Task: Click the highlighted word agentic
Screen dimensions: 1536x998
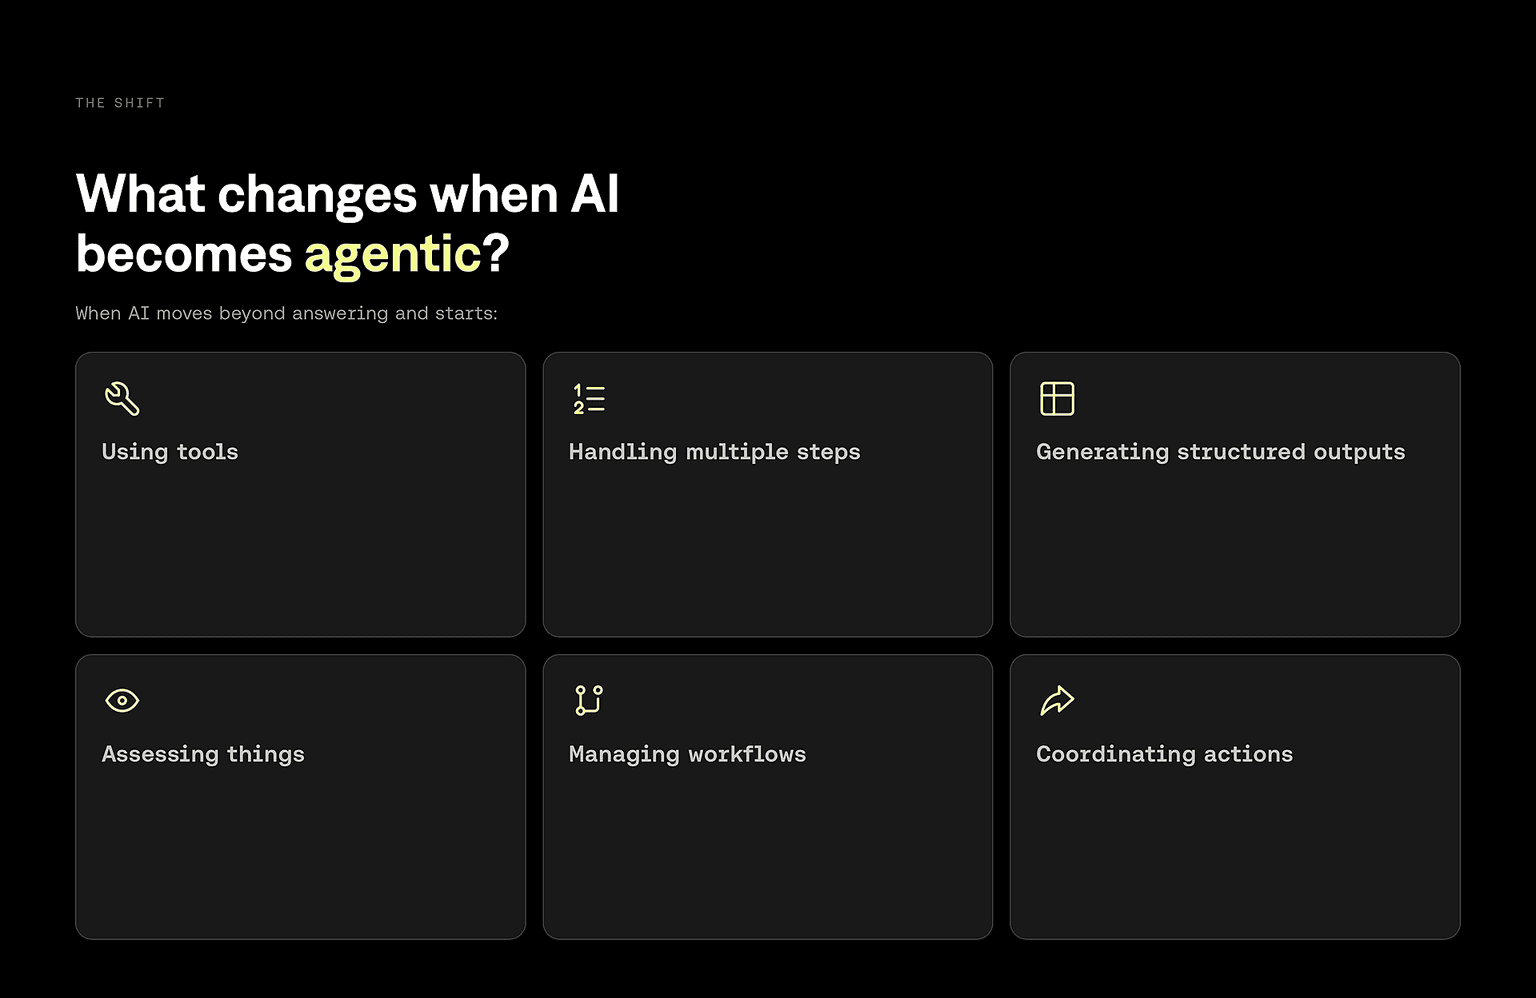Action: click(x=393, y=254)
